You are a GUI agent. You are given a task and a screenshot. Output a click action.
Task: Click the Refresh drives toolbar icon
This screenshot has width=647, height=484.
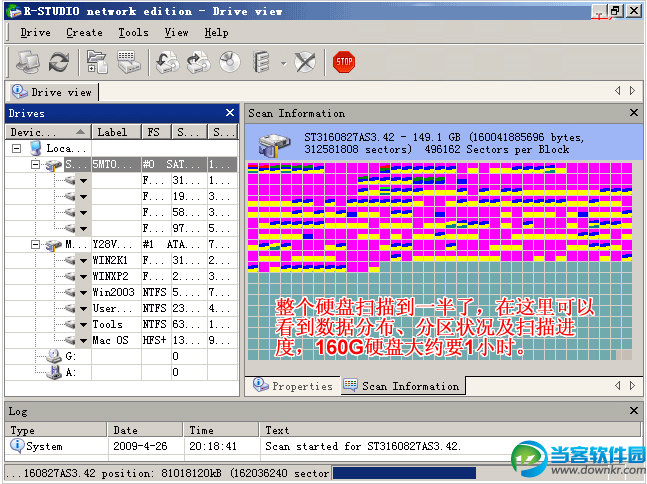tap(59, 62)
